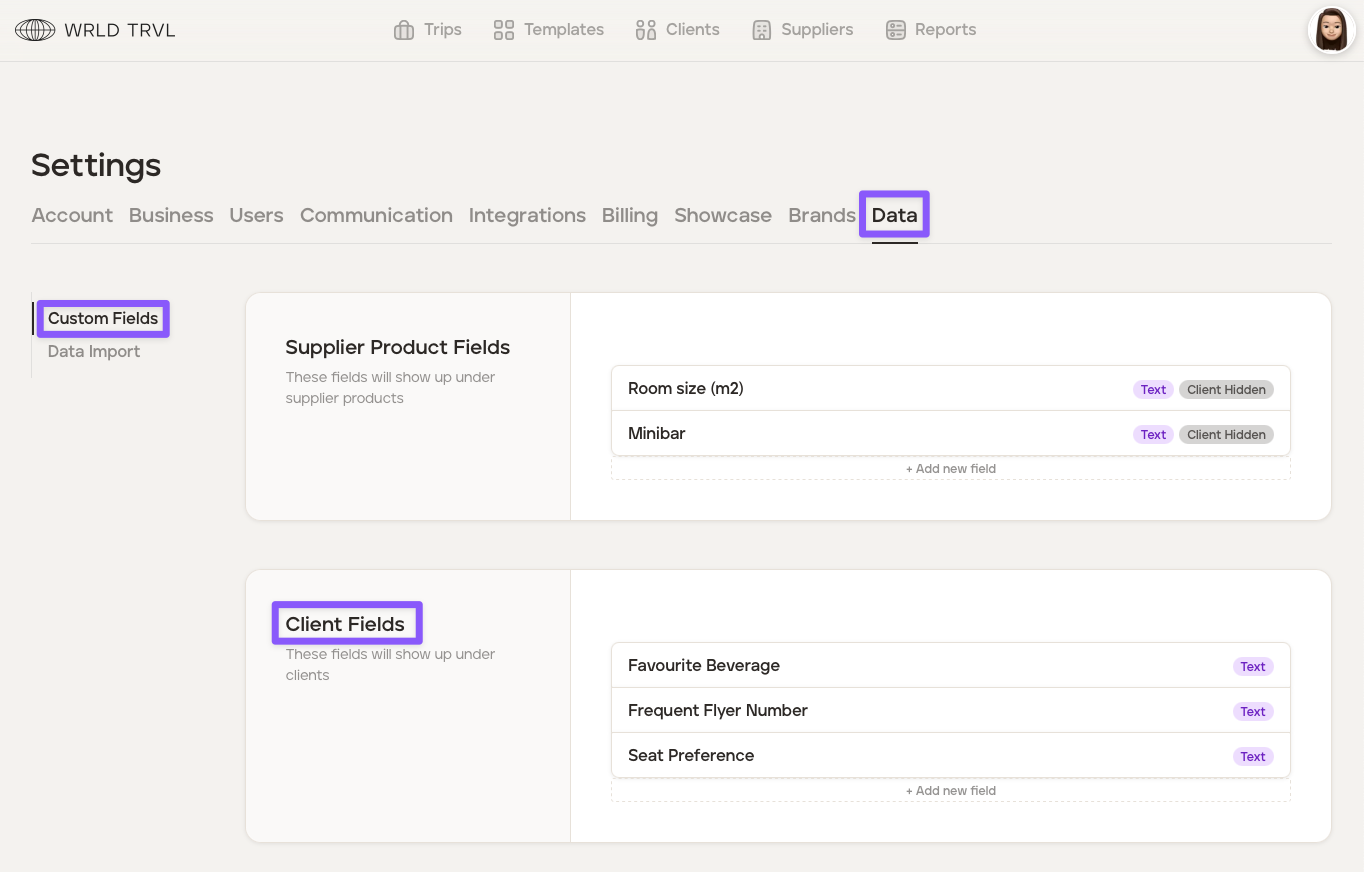Click the Suppliers building icon
1364x872 pixels.
pyautogui.click(x=762, y=30)
